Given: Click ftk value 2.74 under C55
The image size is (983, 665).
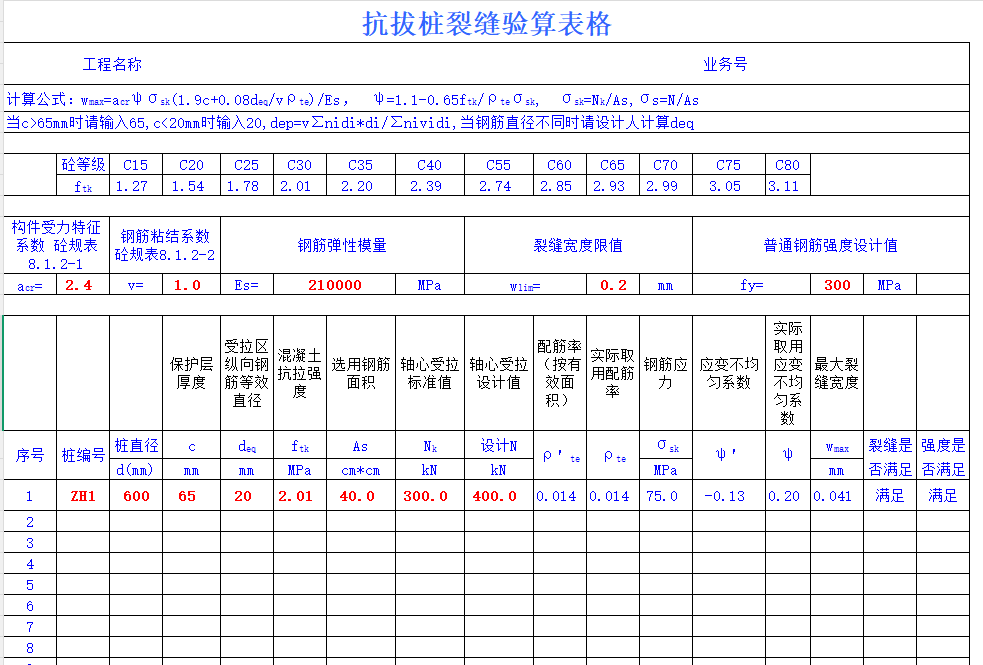Looking at the screenshot, I should (x=498, y=186).
